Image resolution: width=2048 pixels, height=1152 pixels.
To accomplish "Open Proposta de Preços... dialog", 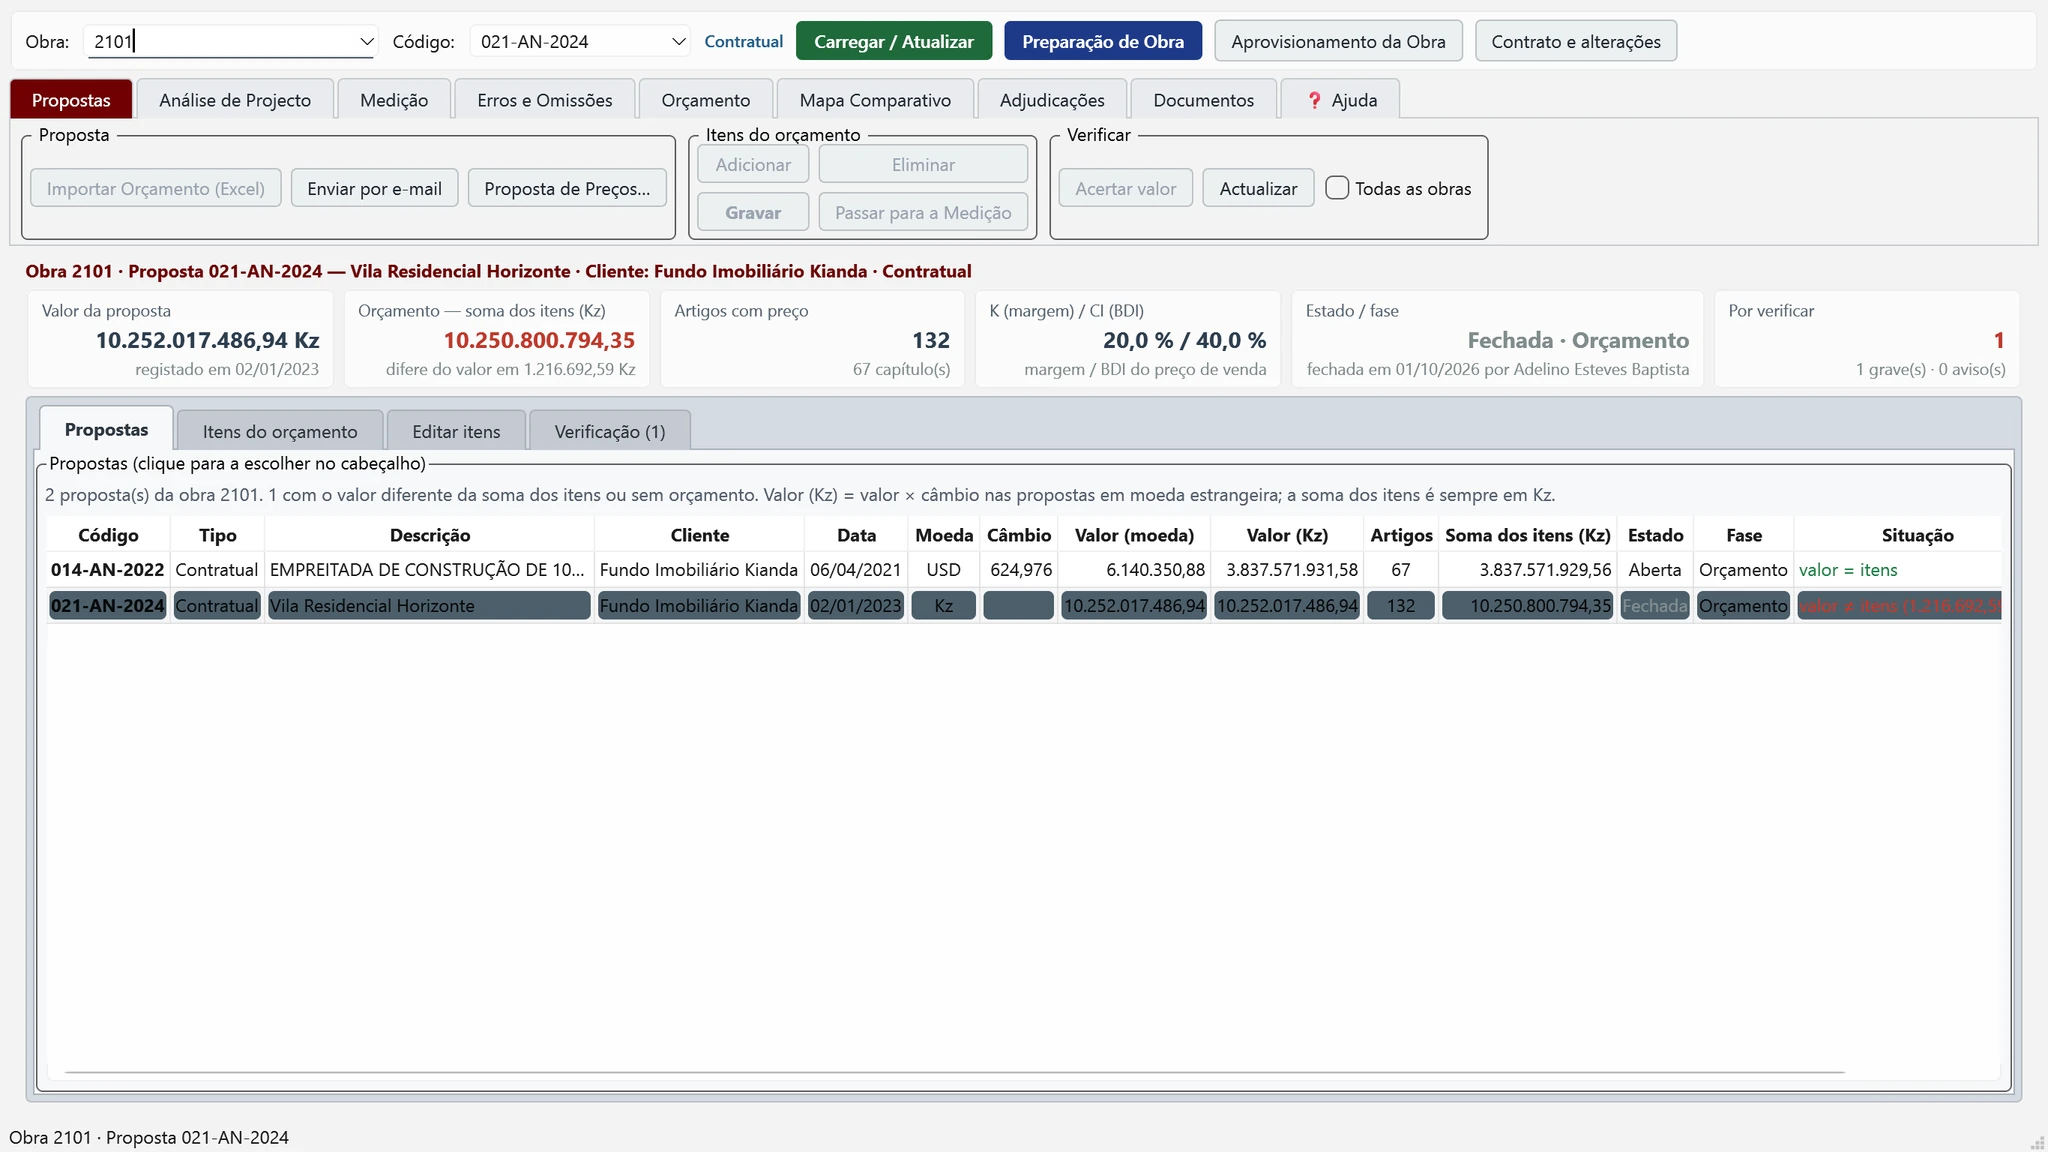I will (x=567, y=188).
